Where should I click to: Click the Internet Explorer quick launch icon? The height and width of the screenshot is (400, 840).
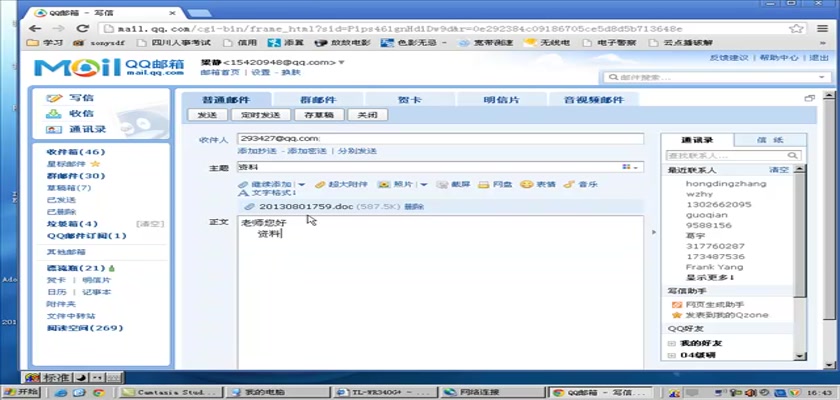point(61,392)
